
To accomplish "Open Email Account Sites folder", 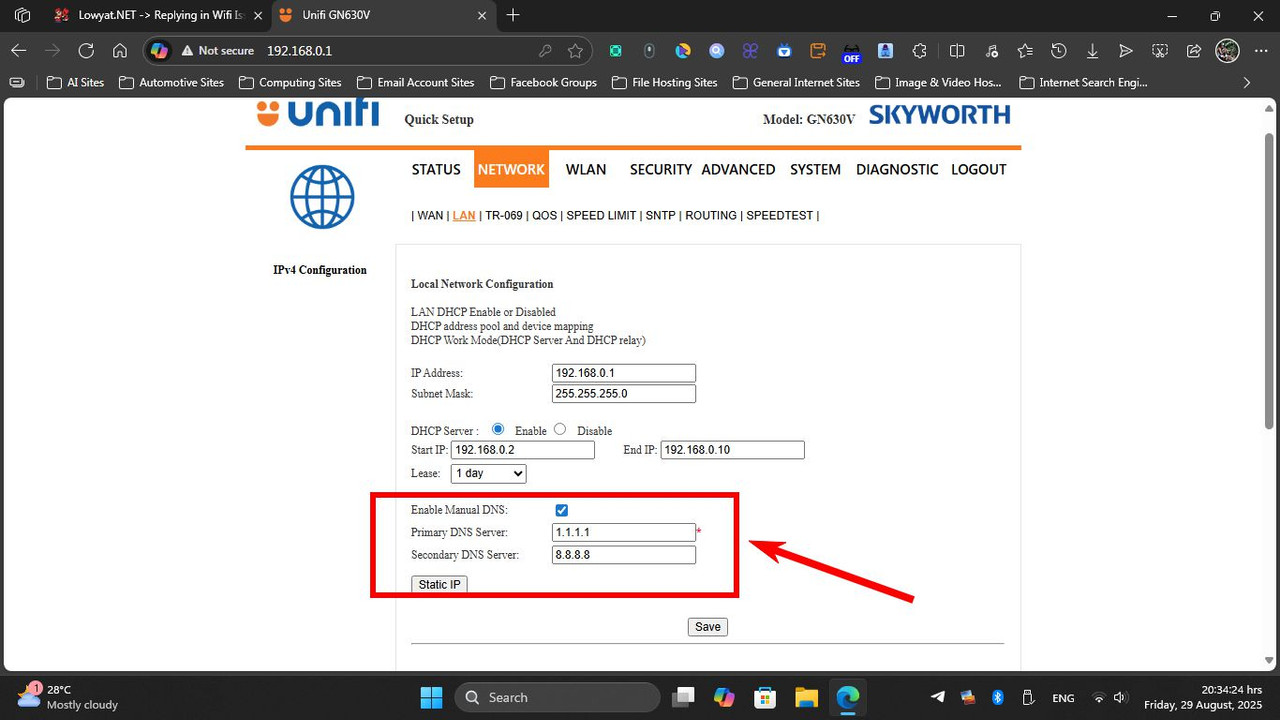I will (x=415, y=82).
